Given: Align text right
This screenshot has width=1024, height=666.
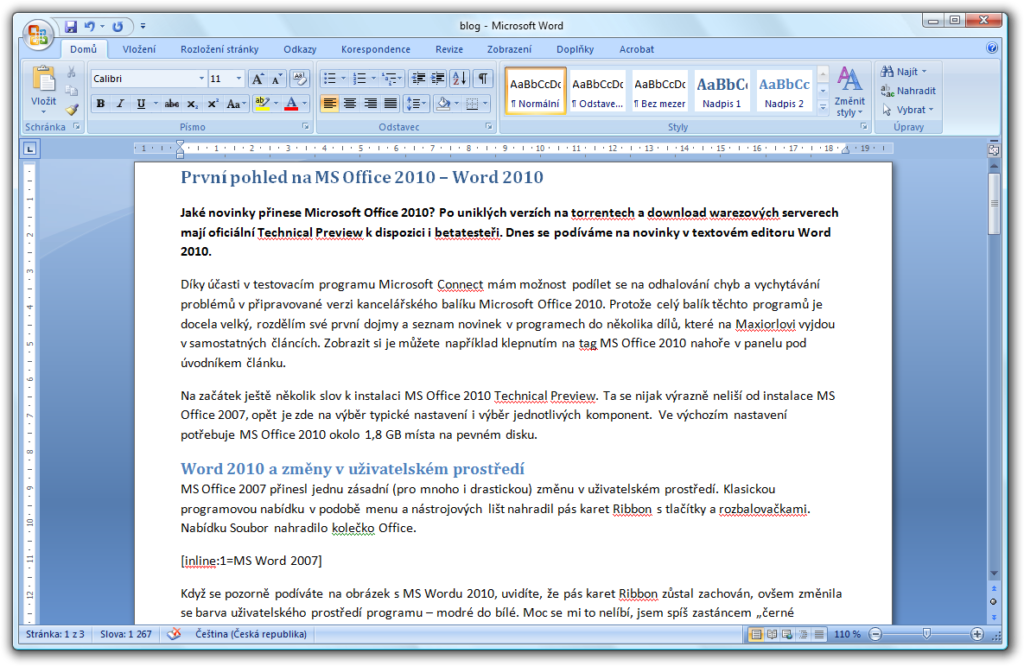Looking at the screenshot, I should click(370, 104).
